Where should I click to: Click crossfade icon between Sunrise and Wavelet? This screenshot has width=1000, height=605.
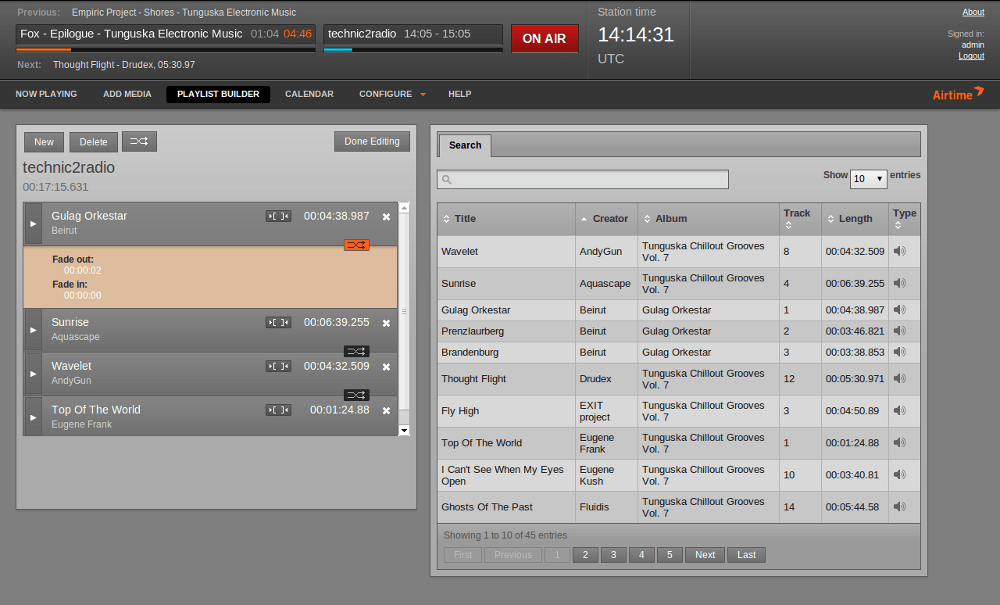click(x=356, y=351)
